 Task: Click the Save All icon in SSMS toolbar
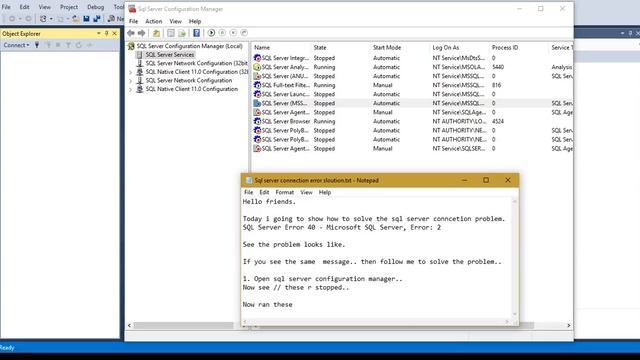click(97, 18)
